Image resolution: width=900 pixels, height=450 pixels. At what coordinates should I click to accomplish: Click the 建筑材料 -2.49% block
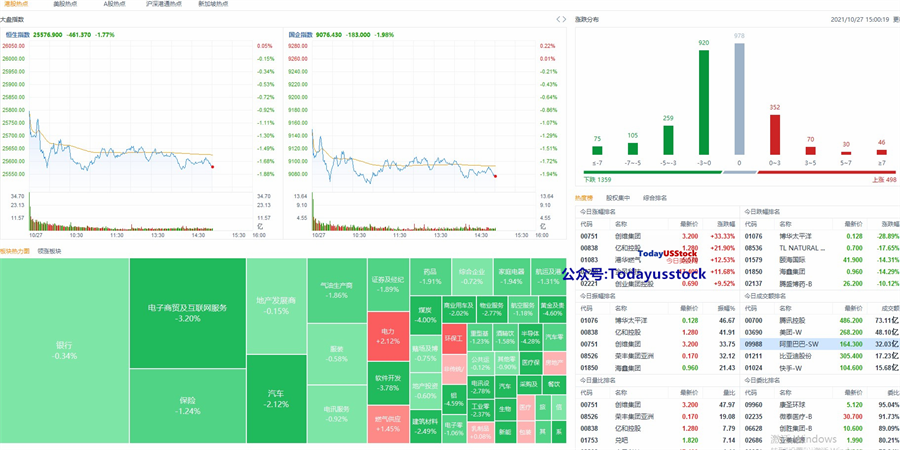coord(425,426)
